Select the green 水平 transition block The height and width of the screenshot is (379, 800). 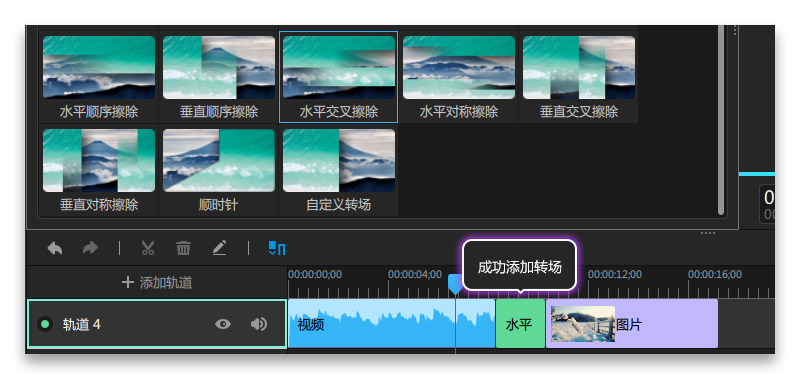click(520, 323)
